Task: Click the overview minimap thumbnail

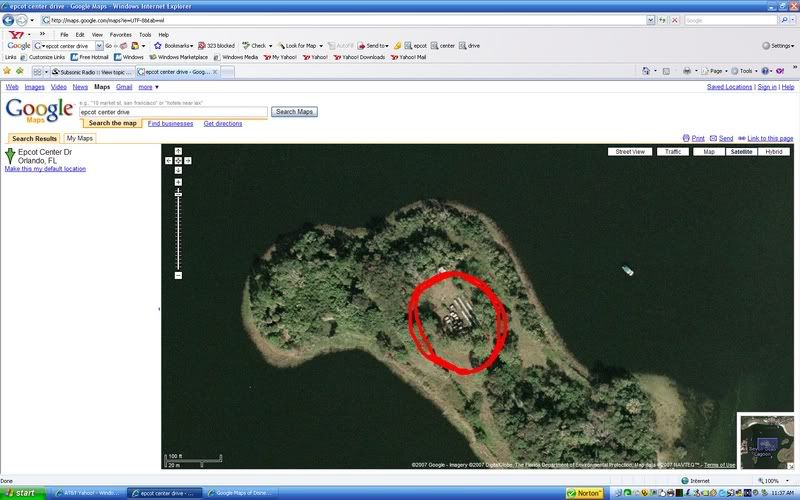Action: coord(767,442)
